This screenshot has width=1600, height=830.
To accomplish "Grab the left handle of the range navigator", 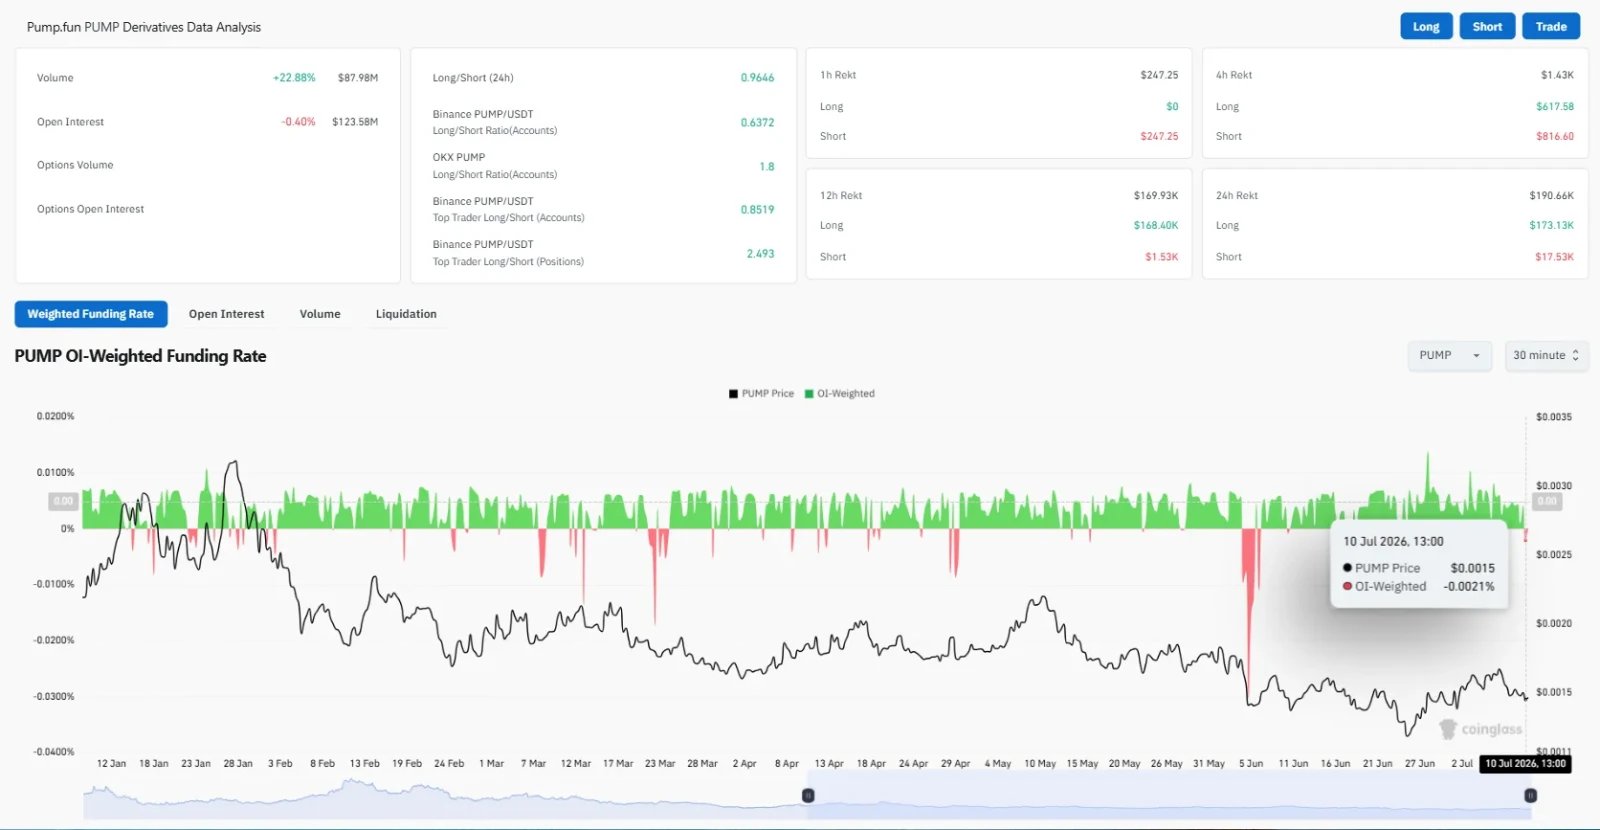I will 808,796.
